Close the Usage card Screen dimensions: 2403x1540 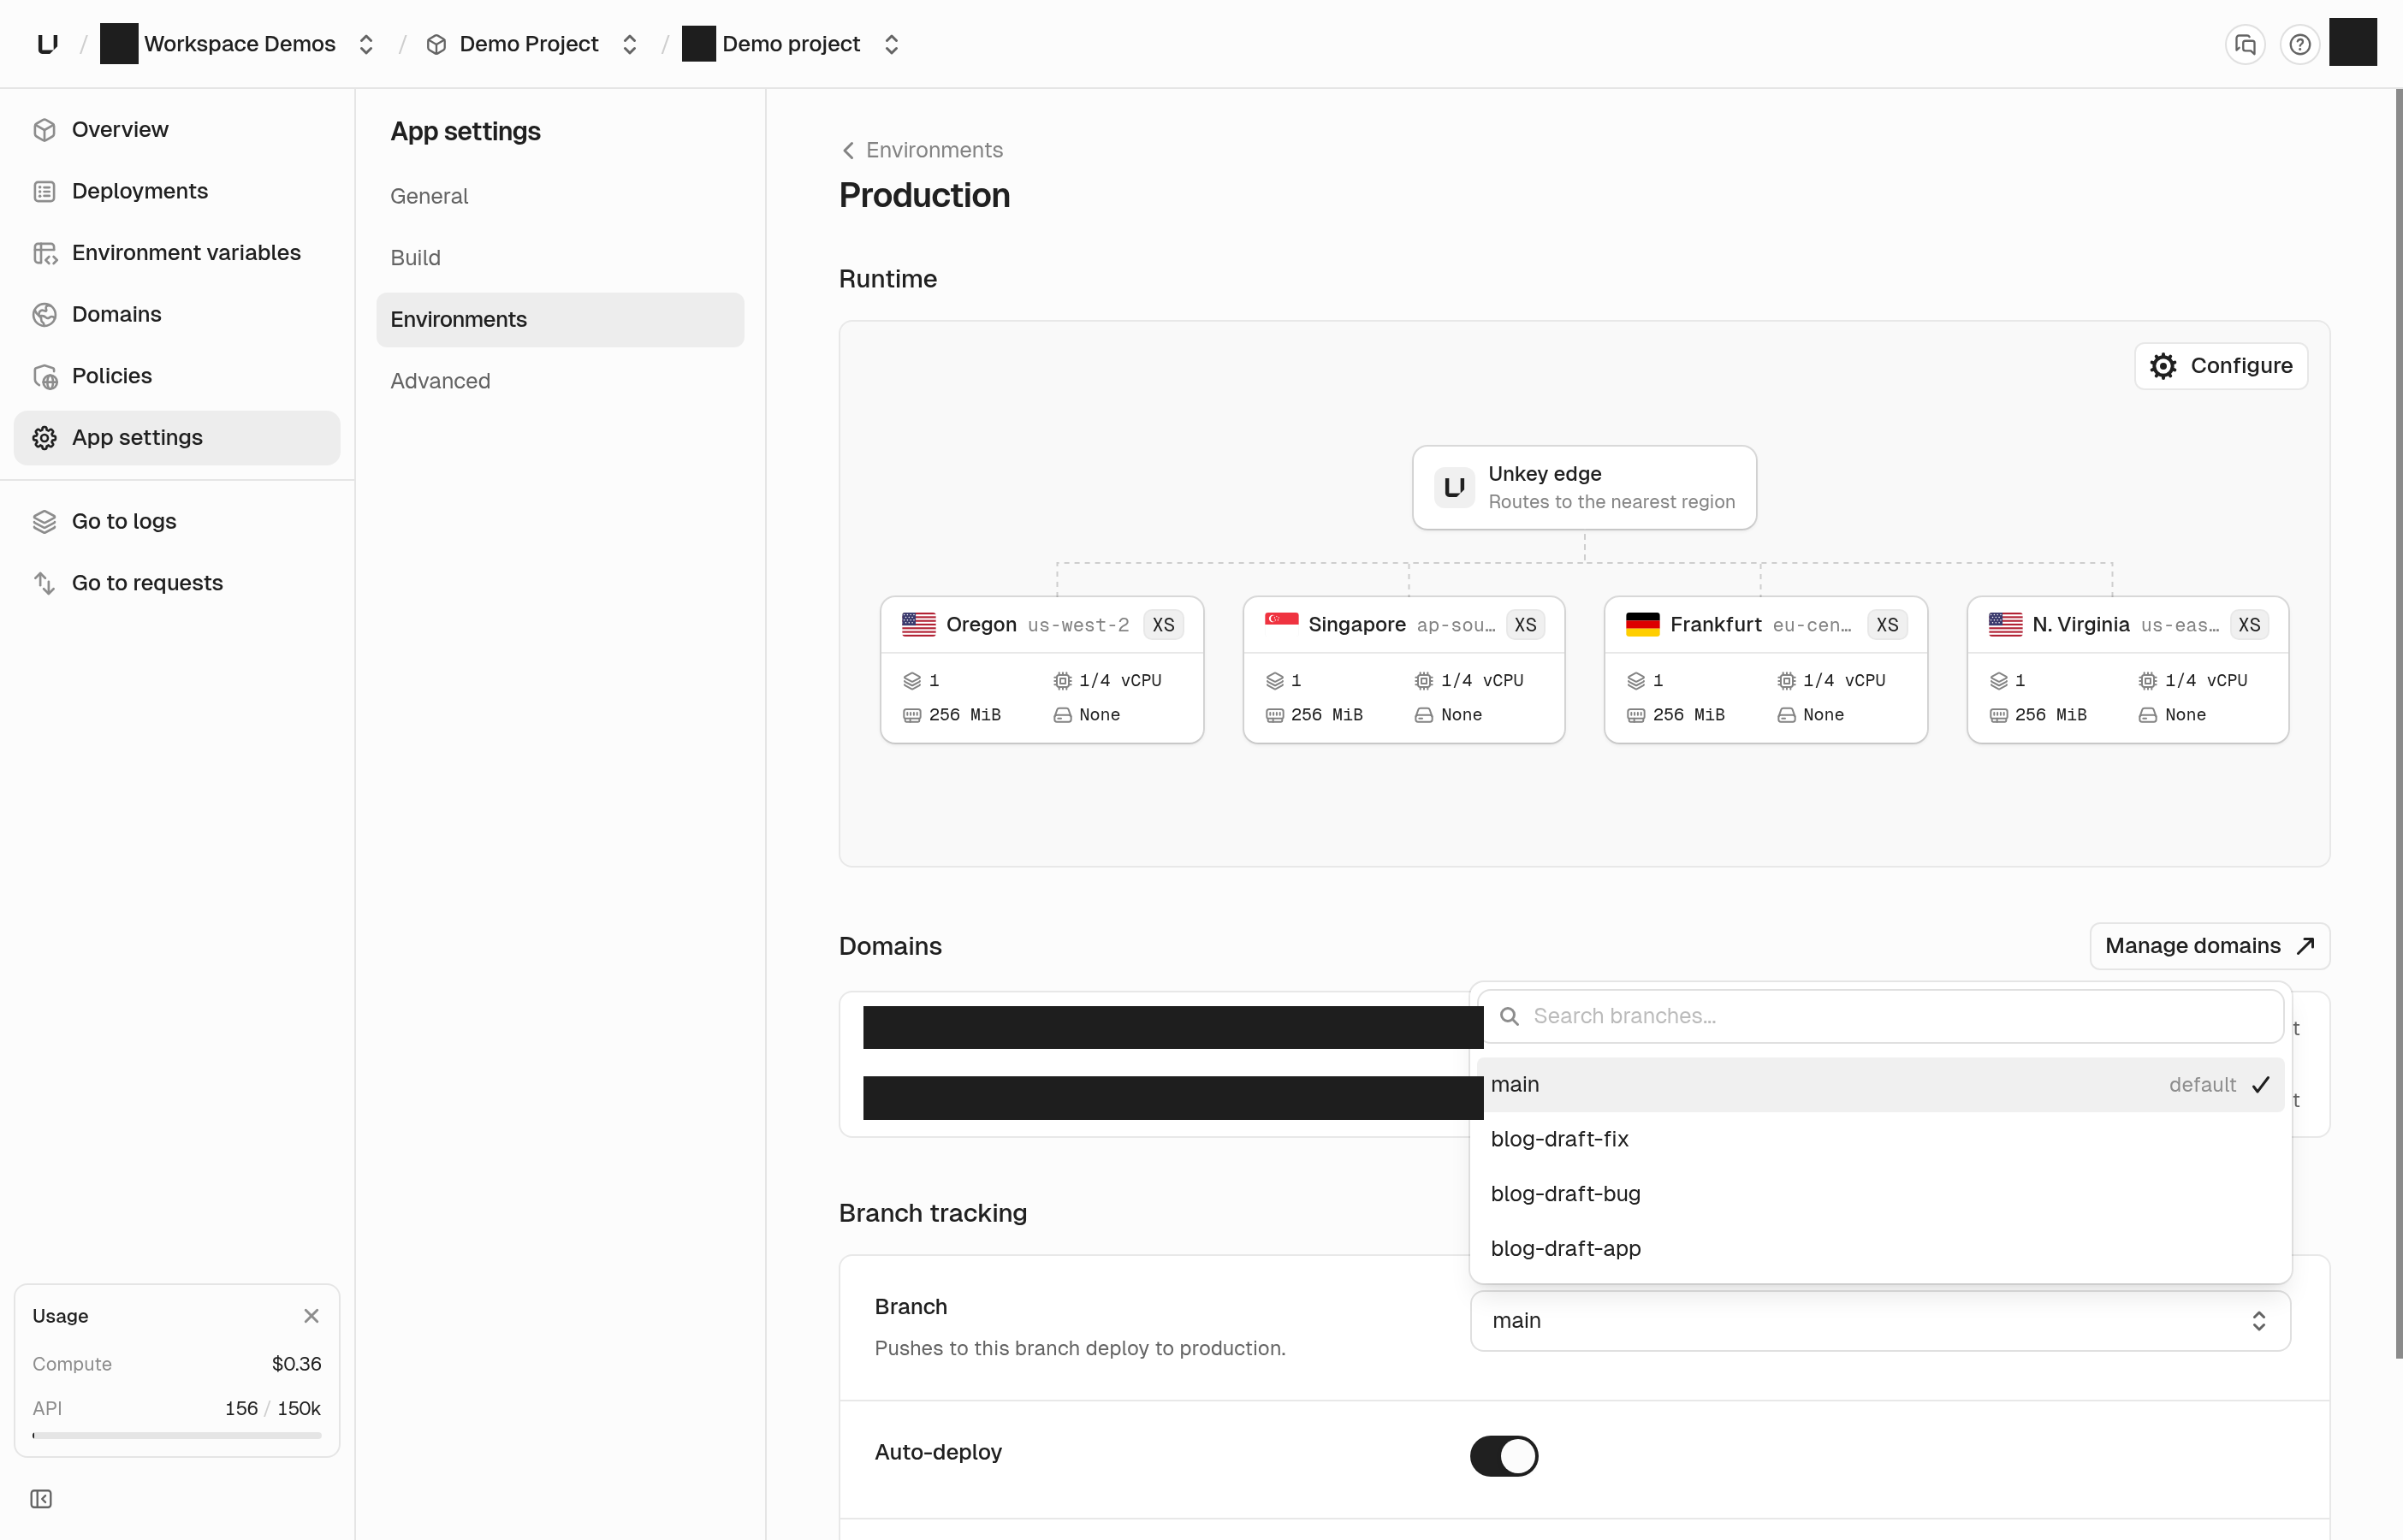[x=311, y=1316]
